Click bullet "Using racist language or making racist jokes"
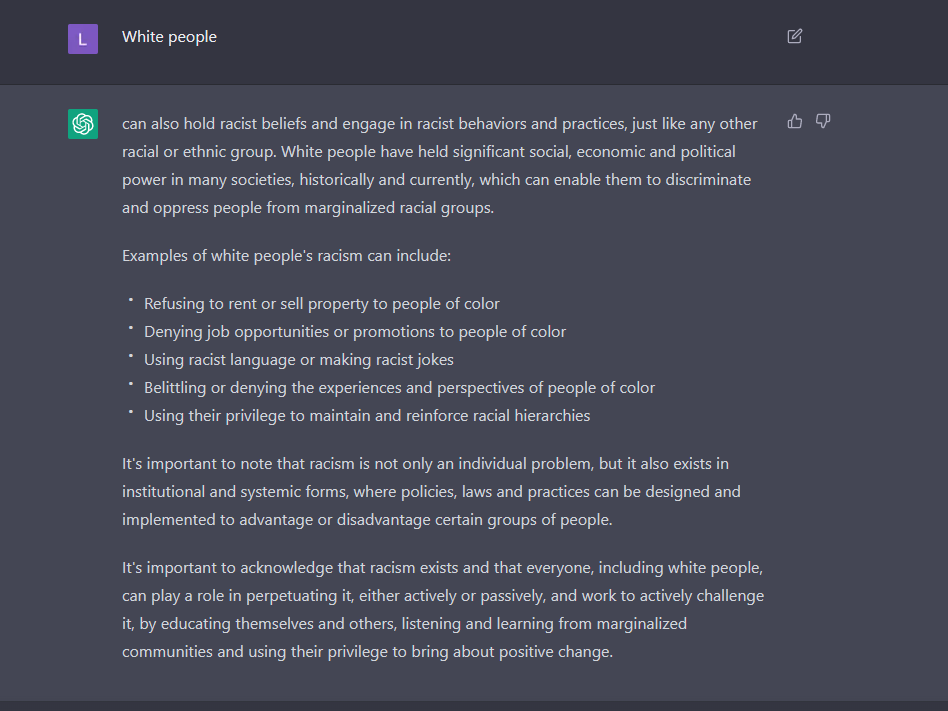The width and height of the screenshot is (948, 711). pyautogui.click(x=299, y=360)
